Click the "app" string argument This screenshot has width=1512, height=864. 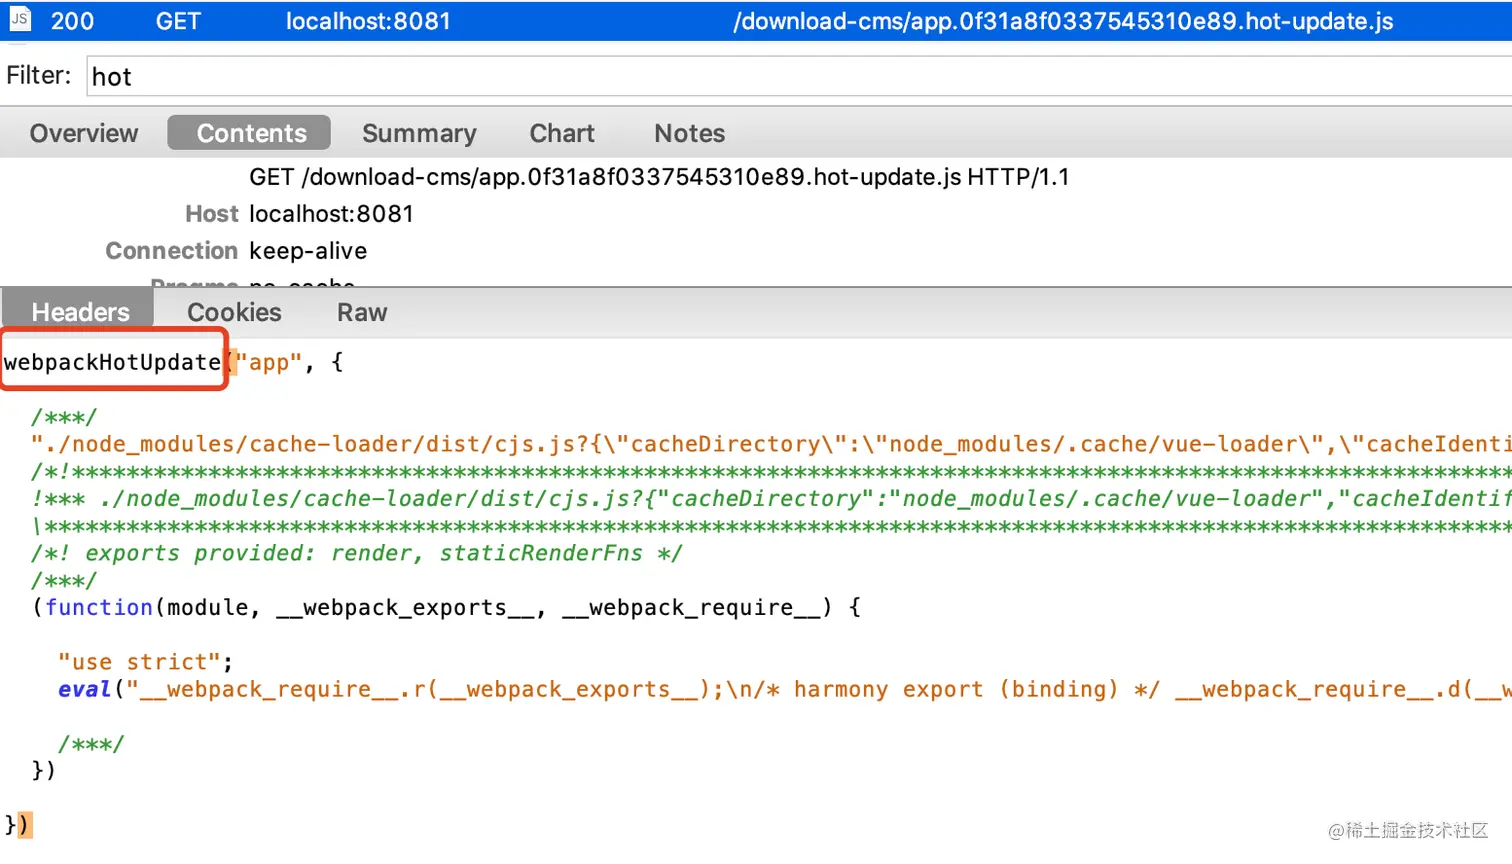pyautogui.click(x=268, y=362)
